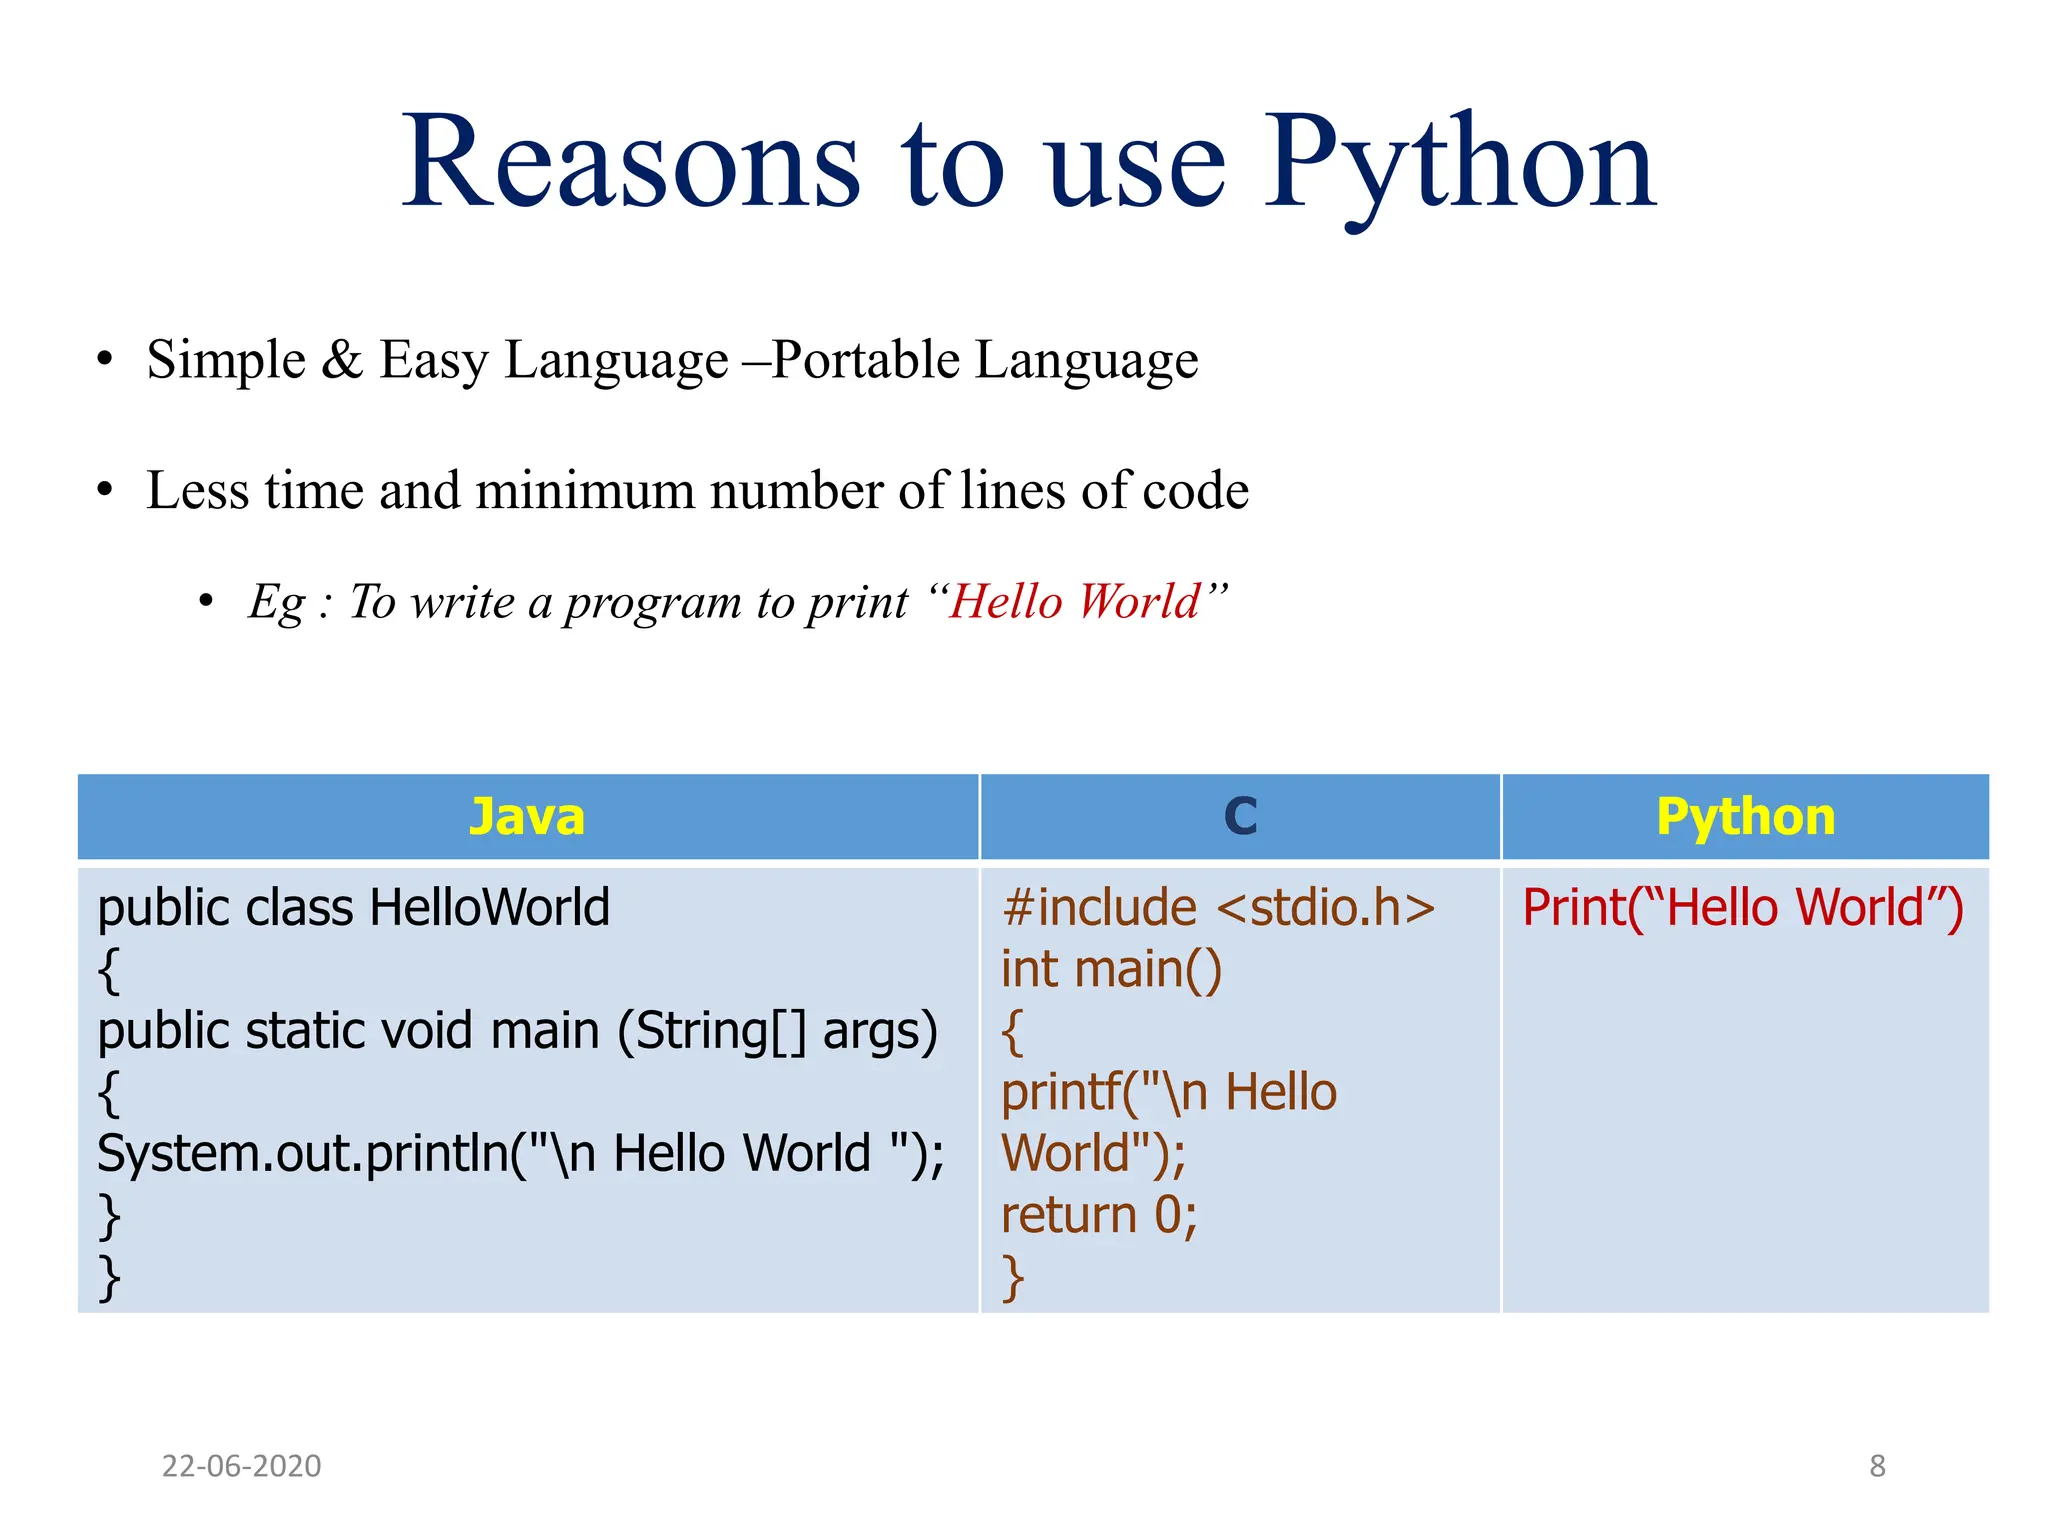This screenshot has width=2048, height=1536.
Task: Click the red Print("Hello World") code
Action: 1743,908
